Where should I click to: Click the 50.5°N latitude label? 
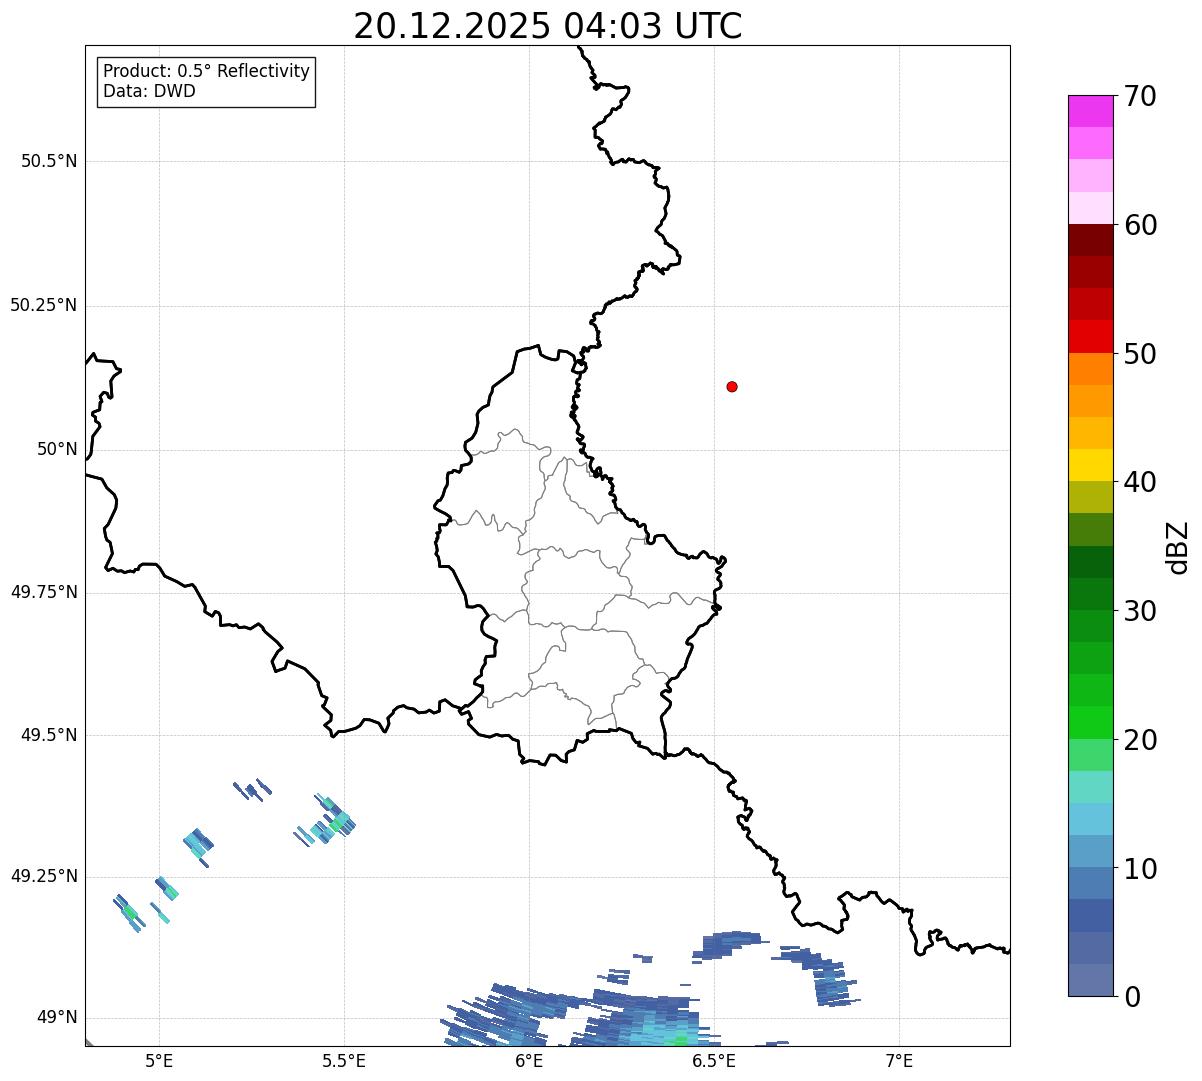[49, 161]
